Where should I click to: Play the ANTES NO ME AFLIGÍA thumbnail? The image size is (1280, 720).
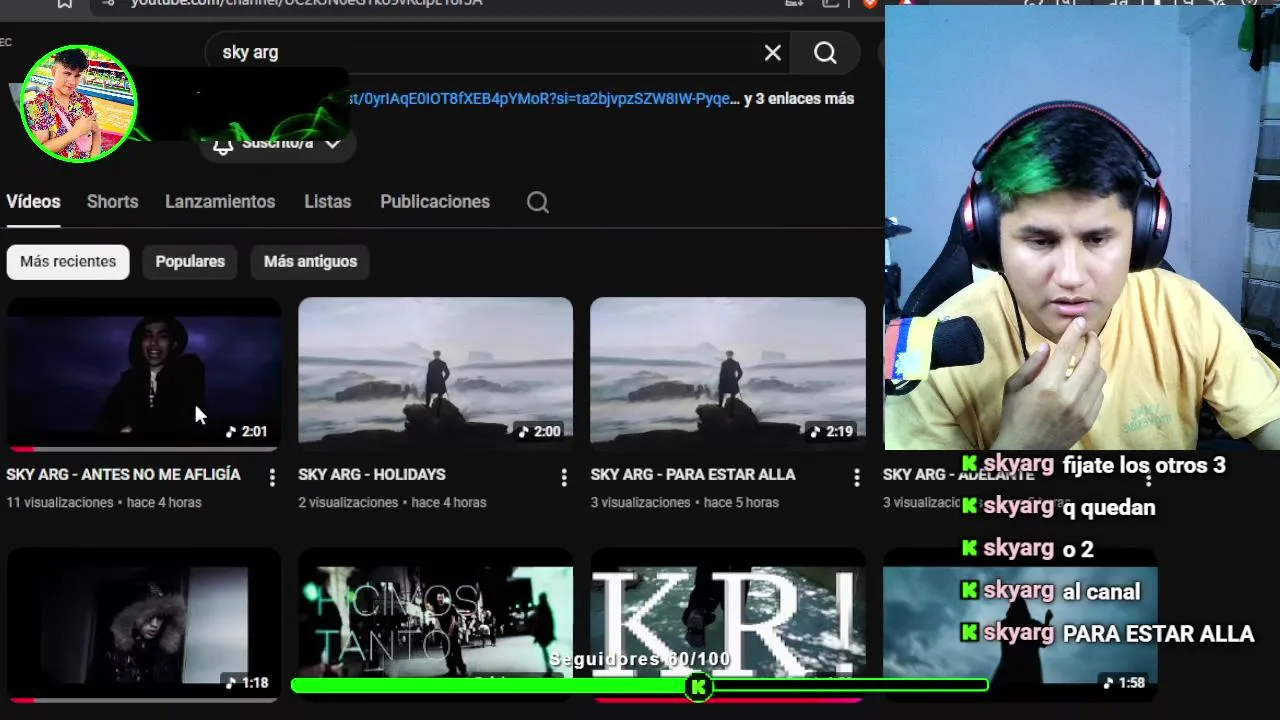click(x=143, y=374)
